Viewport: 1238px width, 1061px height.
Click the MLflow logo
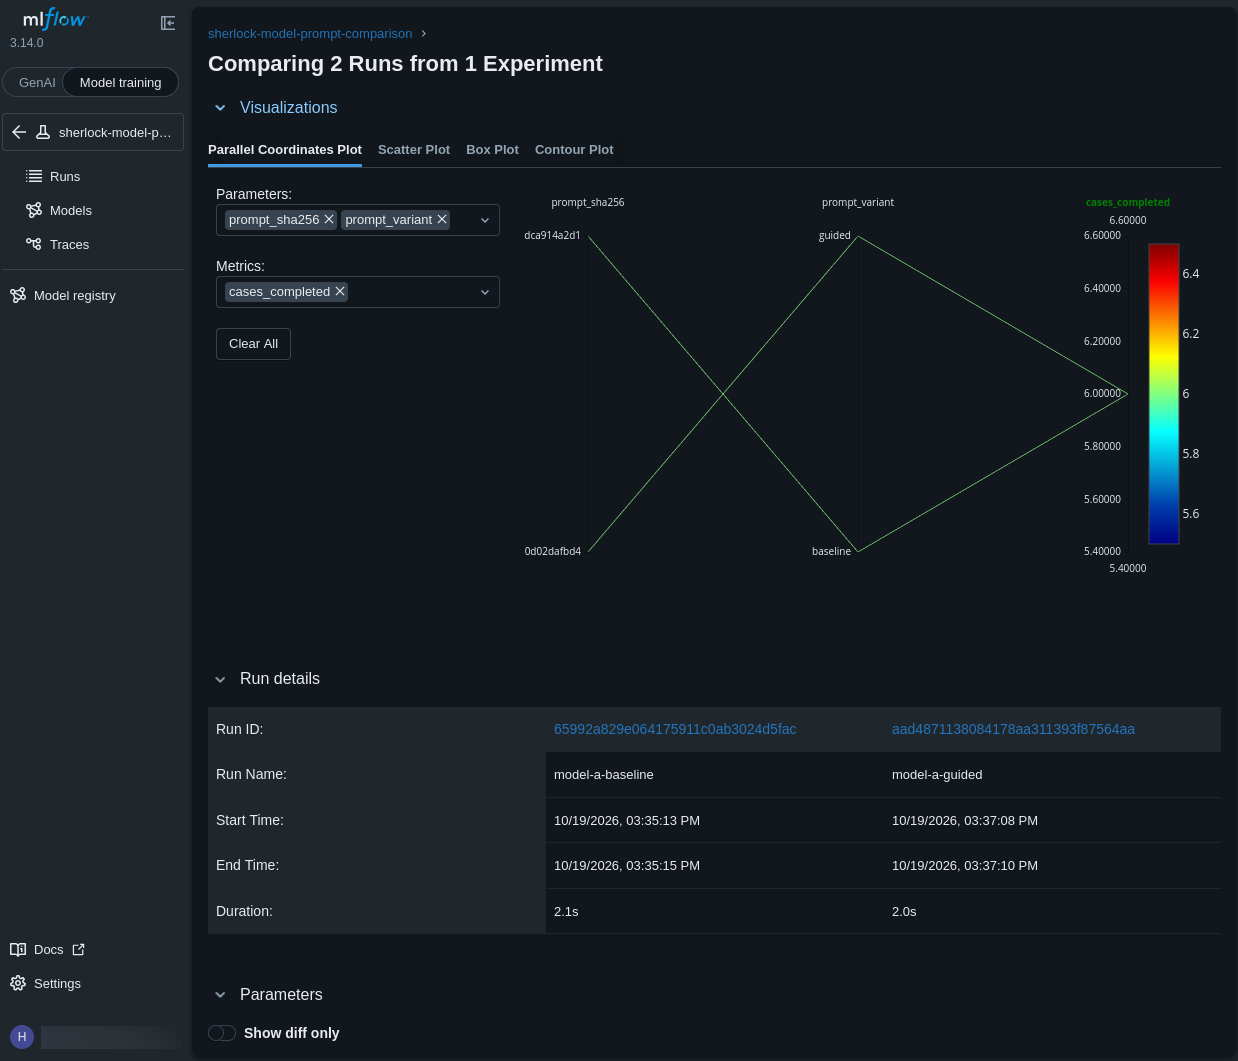55,19
